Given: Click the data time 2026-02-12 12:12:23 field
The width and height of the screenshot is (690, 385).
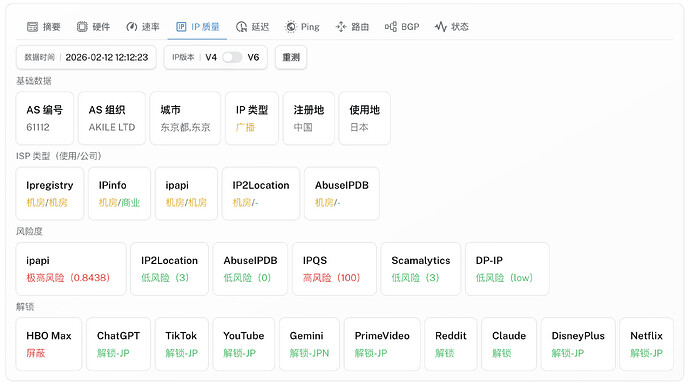Looking at the screenshot, I should 86,57.
